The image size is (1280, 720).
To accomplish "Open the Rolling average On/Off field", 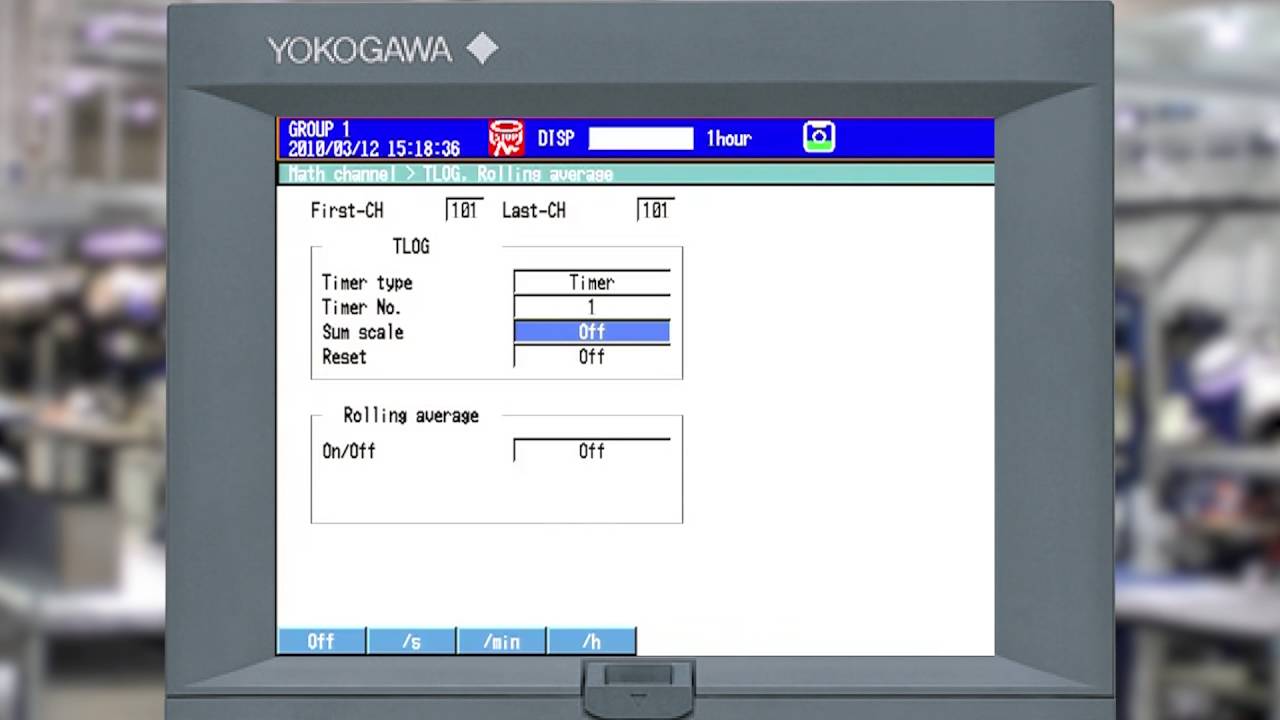I will click(592, 451).
